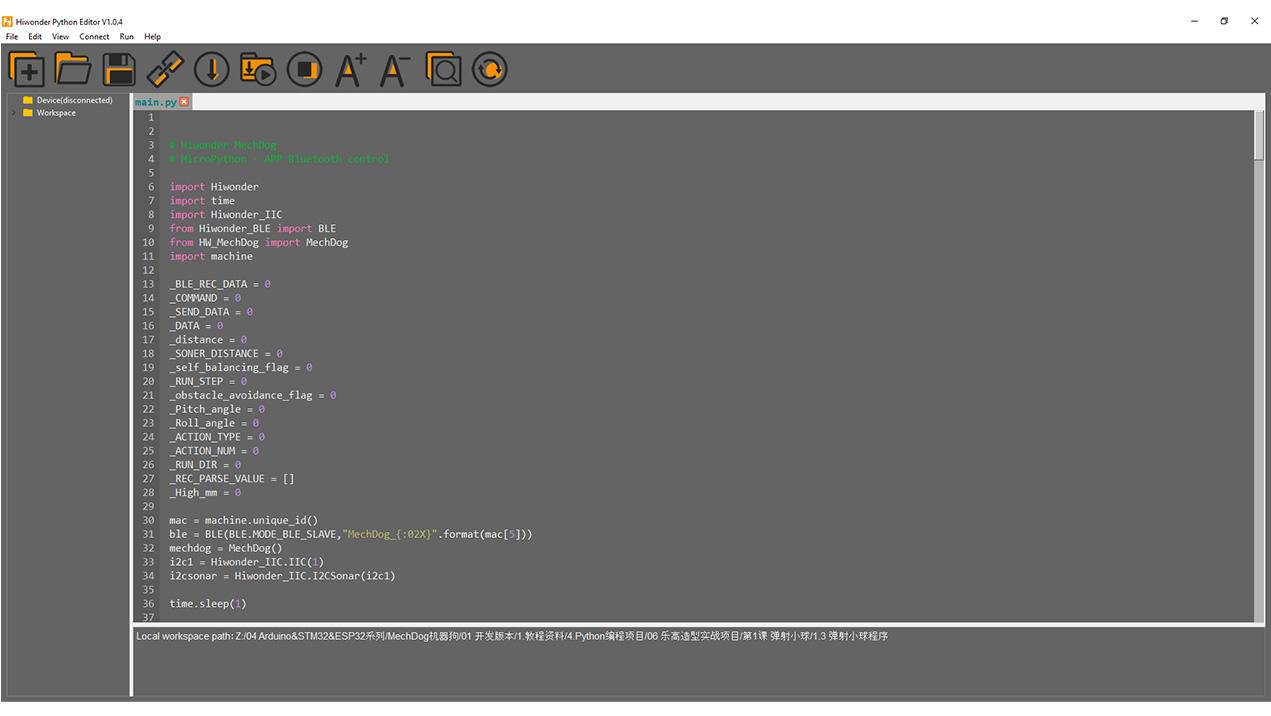This screenshot has height=716, width=1271.
Task: Open the Run menu
Action: click(126, 37)
